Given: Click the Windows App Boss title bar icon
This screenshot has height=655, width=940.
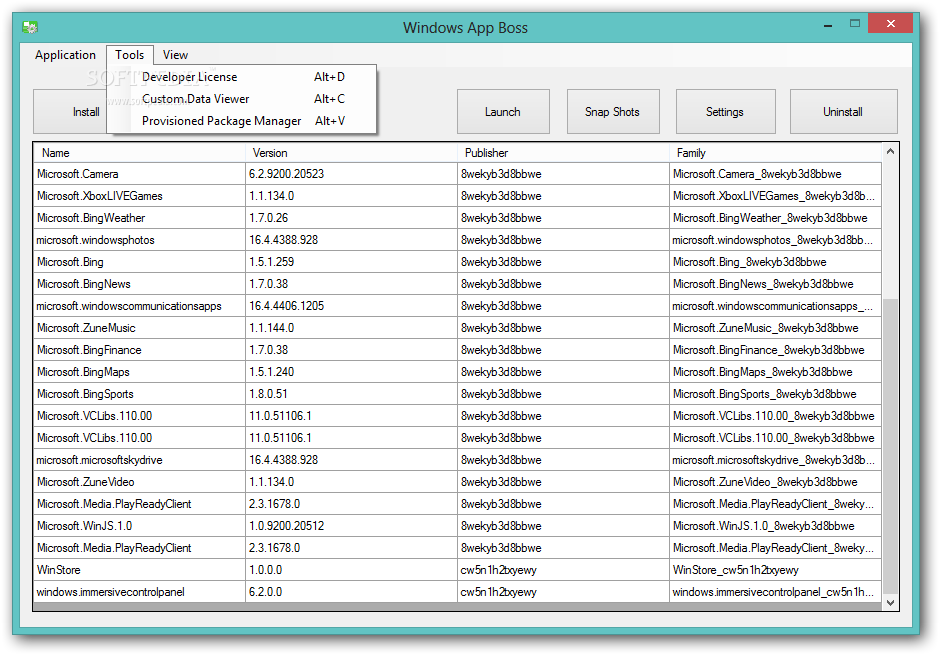Looking at the screenshot, I should coord(30,27).
